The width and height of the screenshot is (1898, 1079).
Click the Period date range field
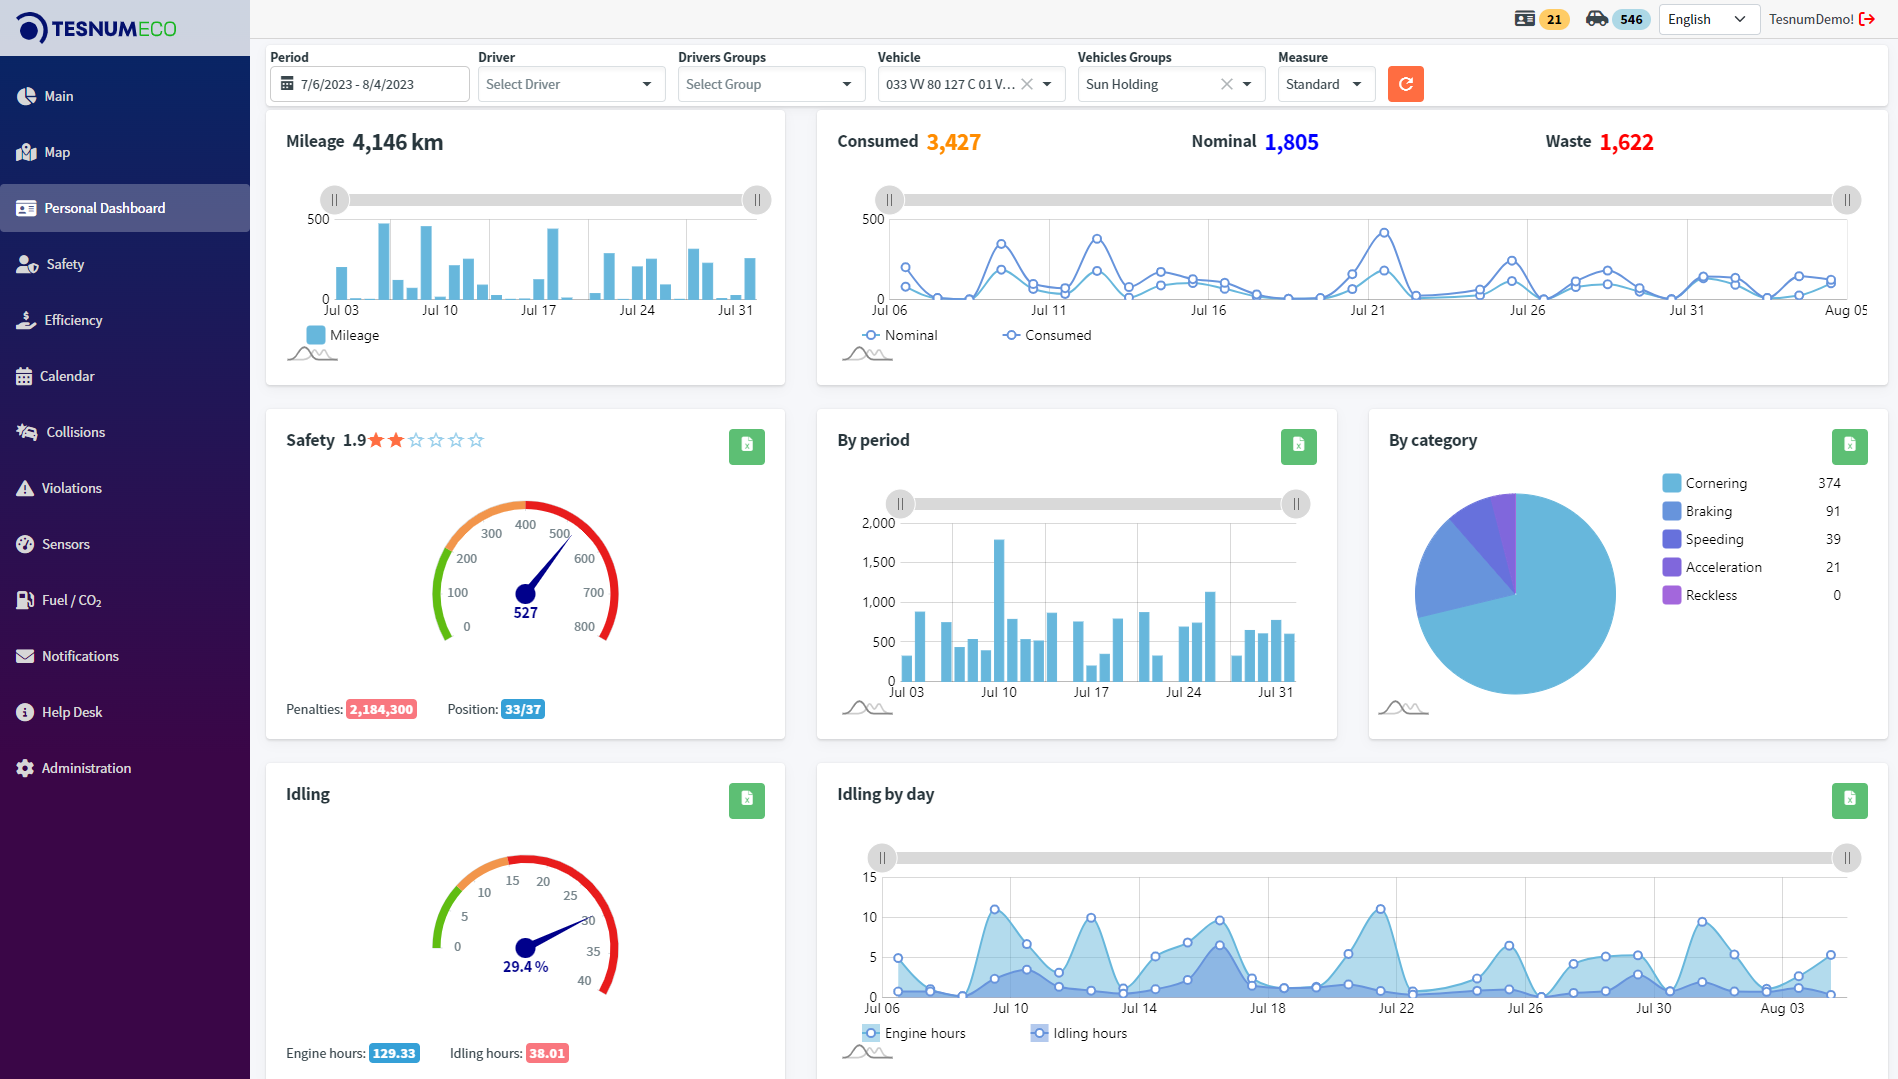368,84
